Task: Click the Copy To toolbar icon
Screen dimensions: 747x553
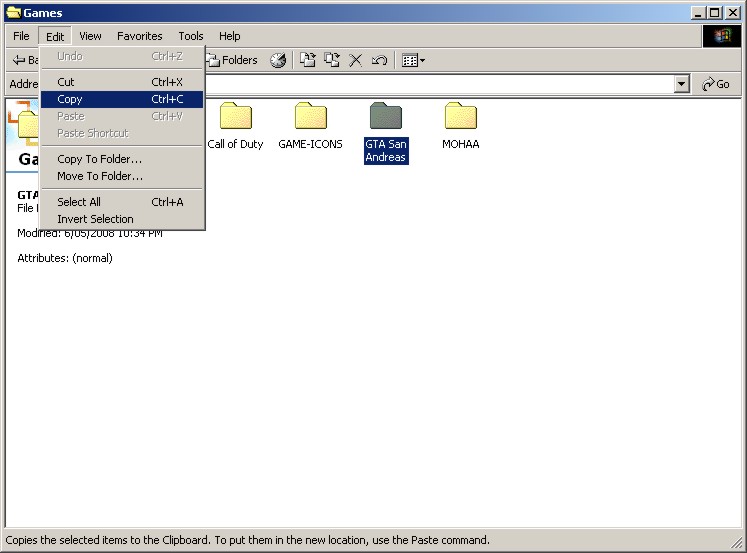Action: coord(332,60)
